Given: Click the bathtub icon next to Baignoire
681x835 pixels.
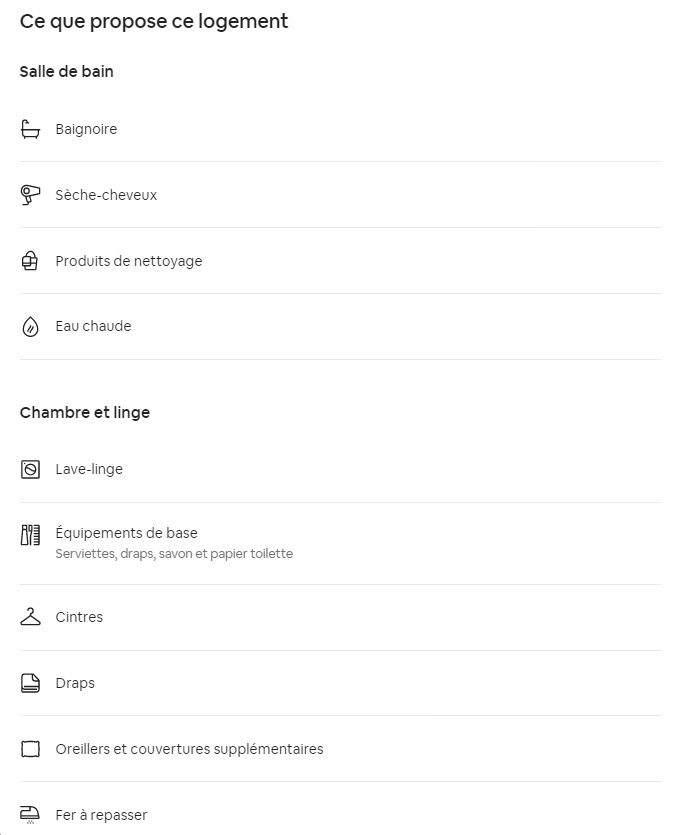Looking at the screenshot, I should (30, 129).
